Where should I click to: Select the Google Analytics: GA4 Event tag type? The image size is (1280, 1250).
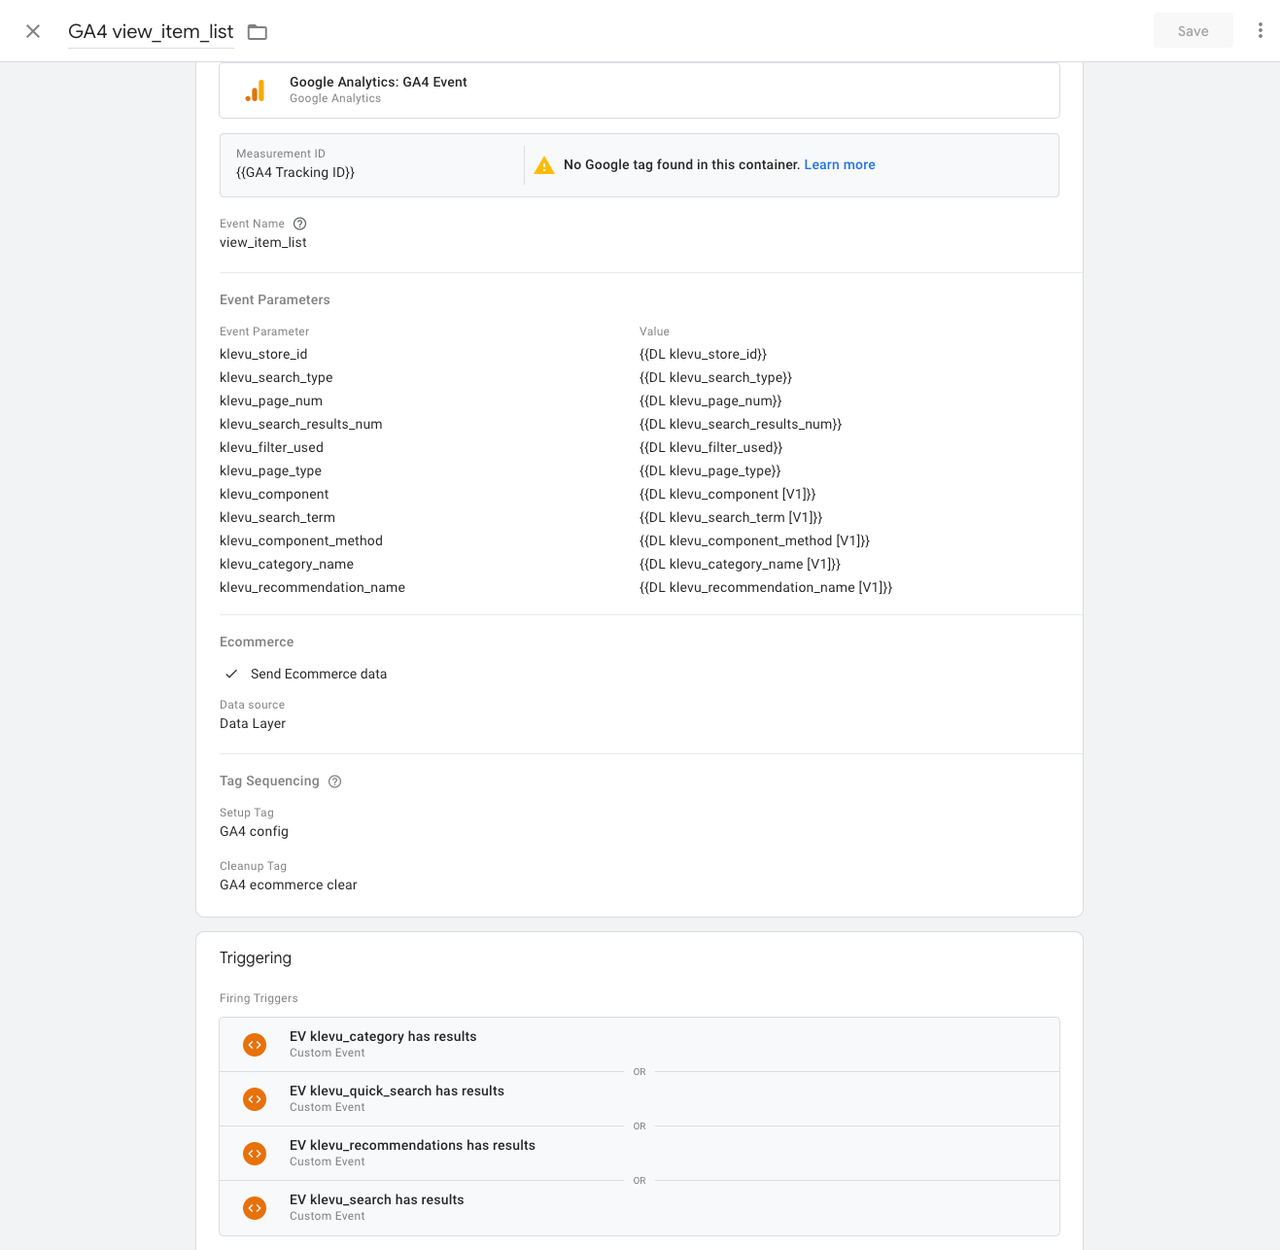639,90
